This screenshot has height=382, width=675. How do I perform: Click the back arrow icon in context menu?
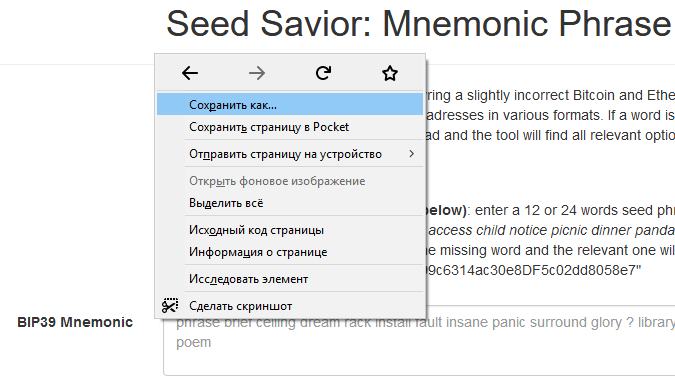[190, 73]
